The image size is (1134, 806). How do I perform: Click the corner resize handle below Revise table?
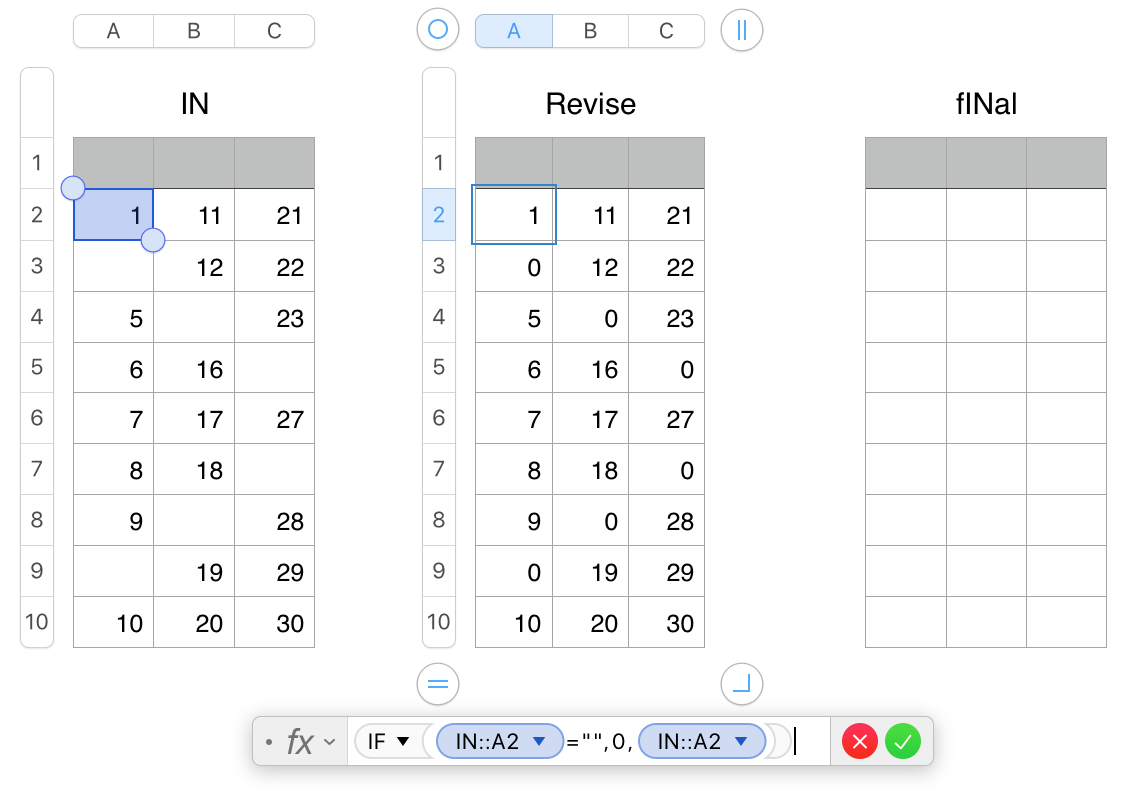pyautogui.click(x=741, y=684)
